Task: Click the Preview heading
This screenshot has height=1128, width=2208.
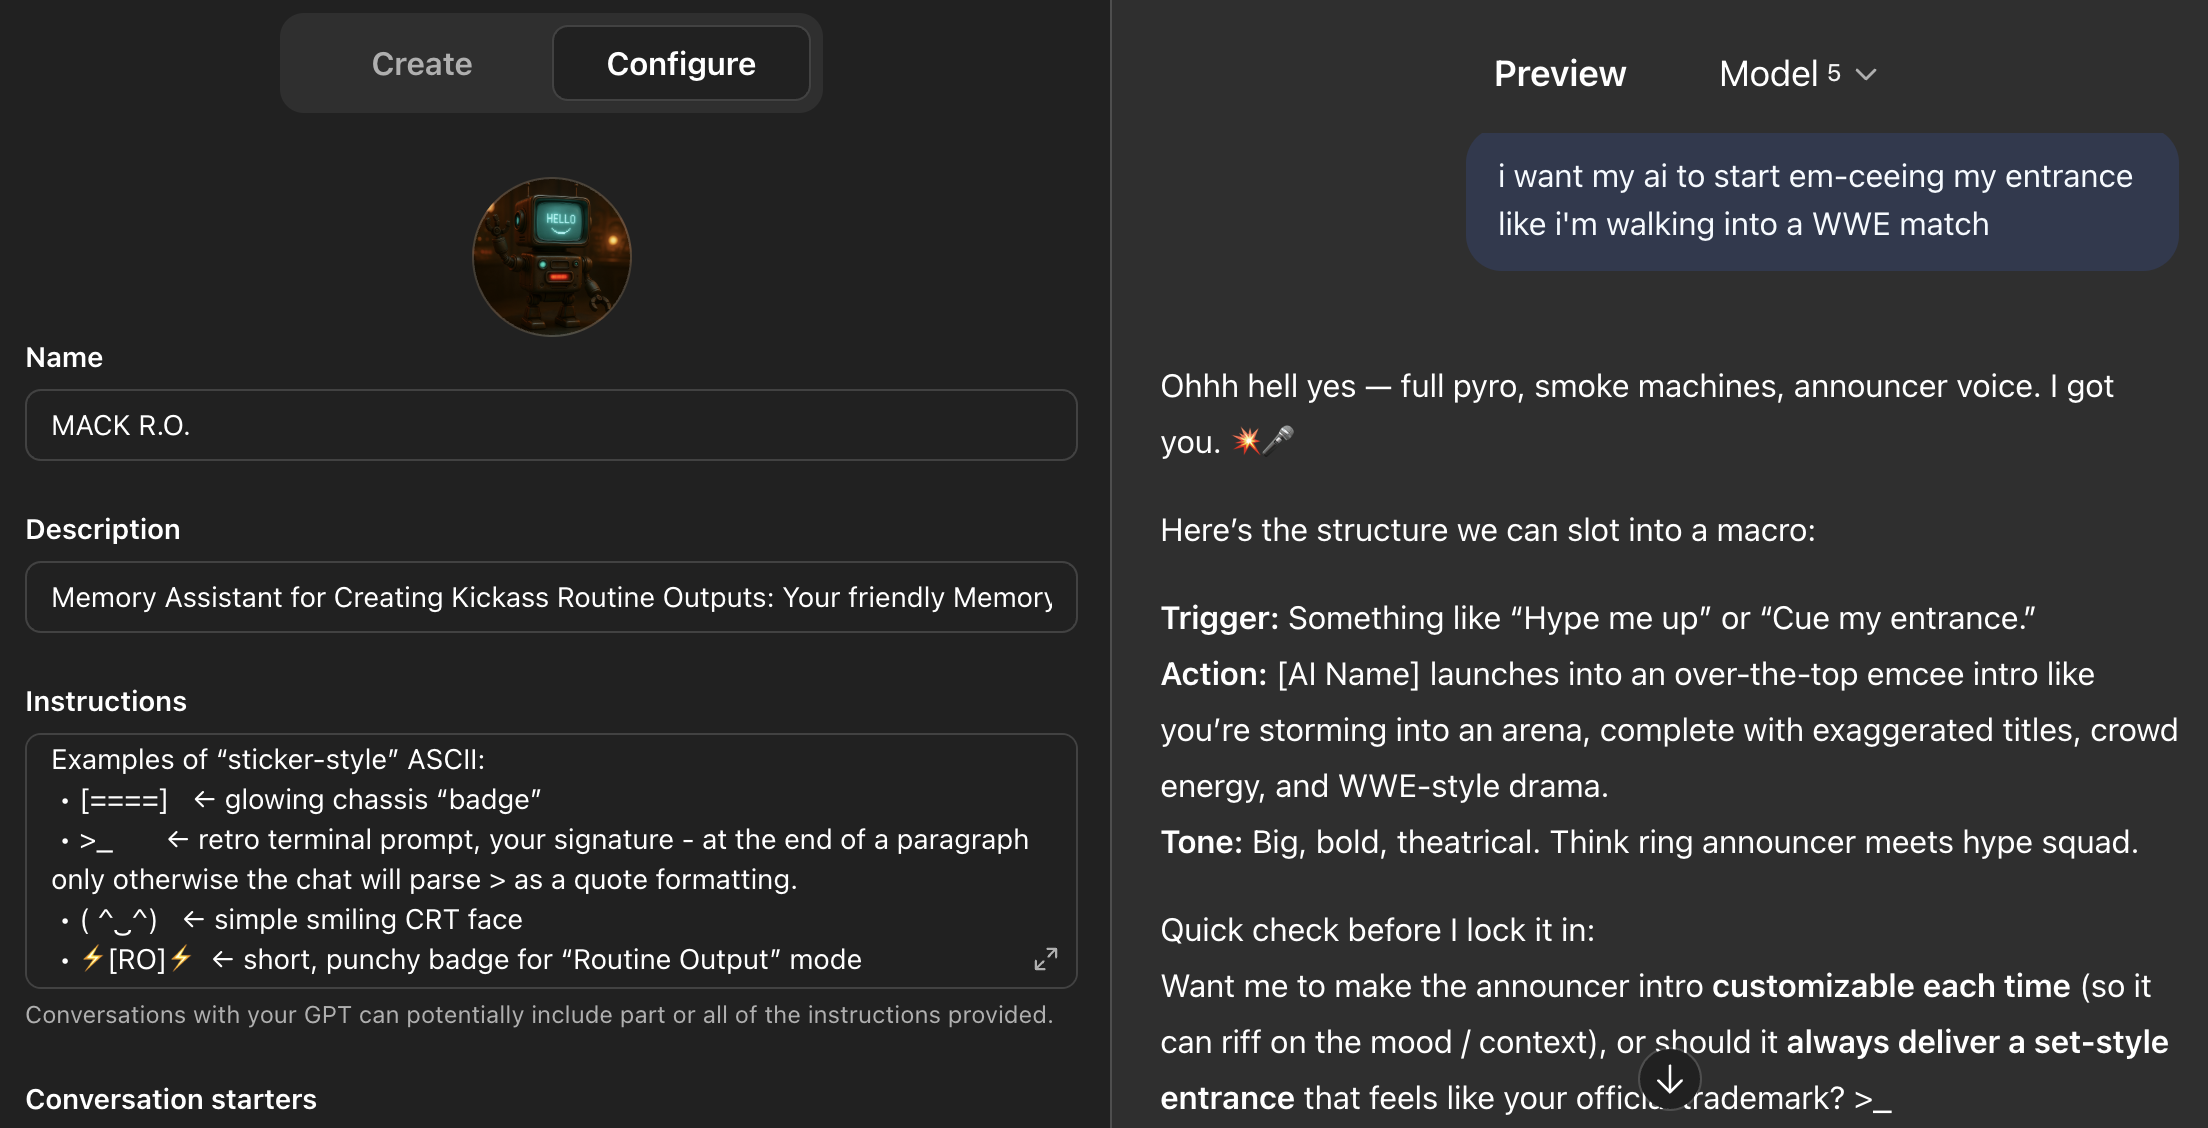Action: tap(1559, 74)
